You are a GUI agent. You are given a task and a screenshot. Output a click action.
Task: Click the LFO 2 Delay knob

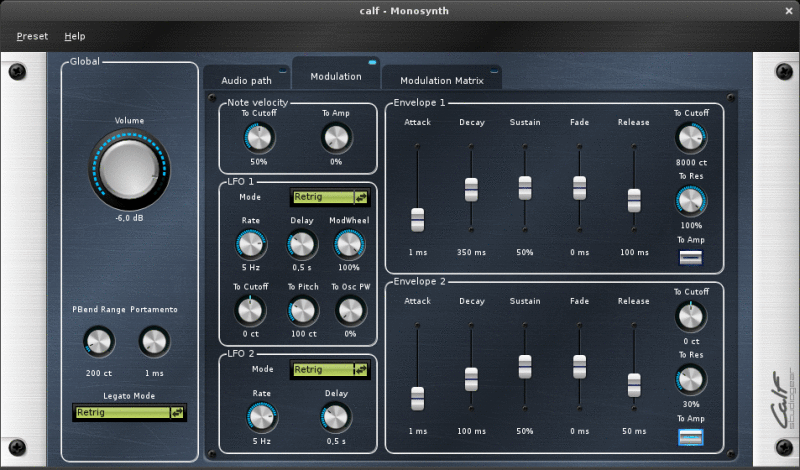[x=336, y=417]
